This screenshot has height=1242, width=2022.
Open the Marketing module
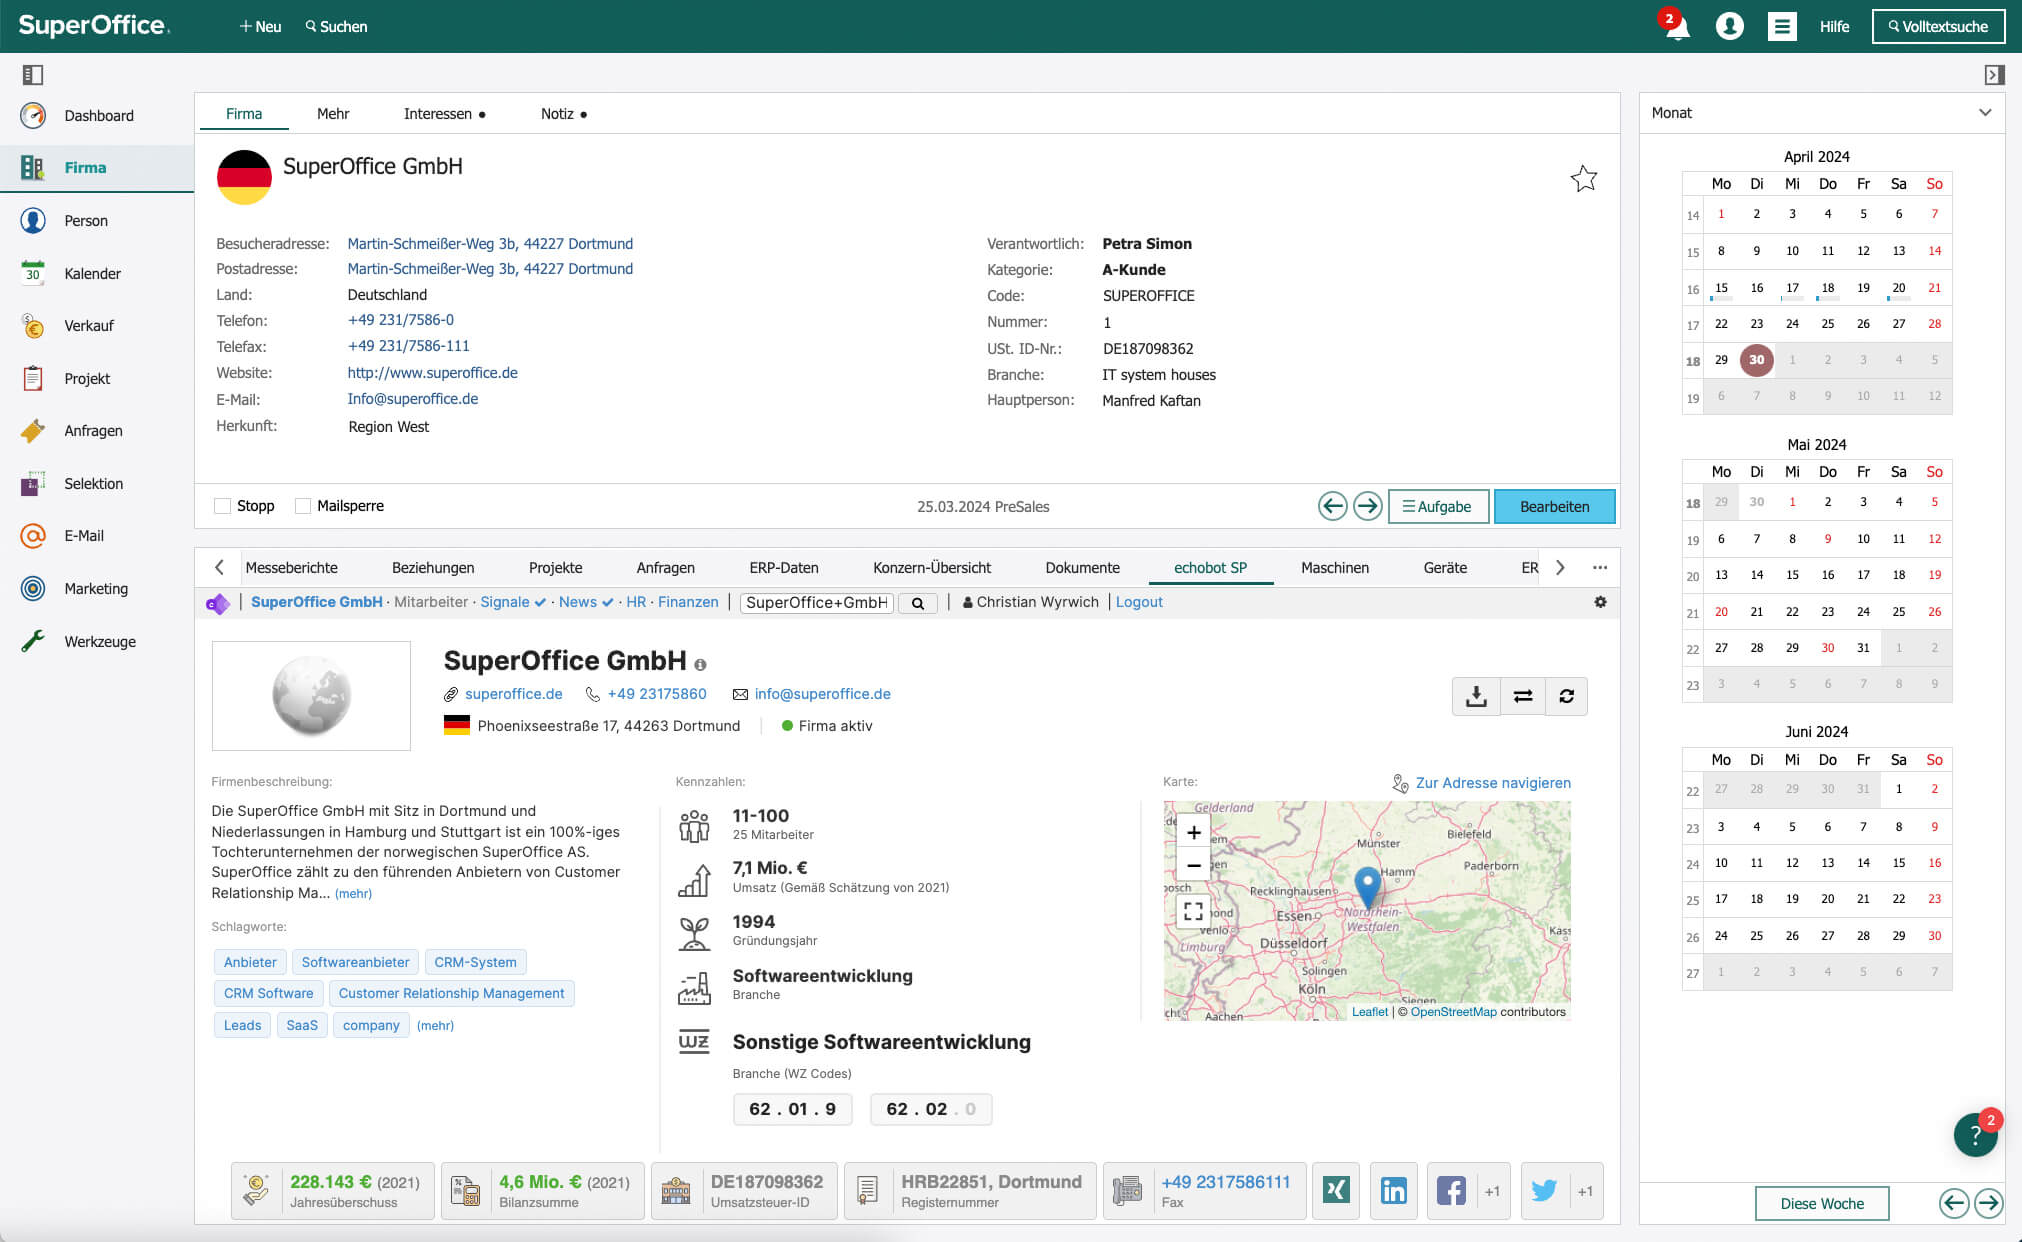[96, 588]
